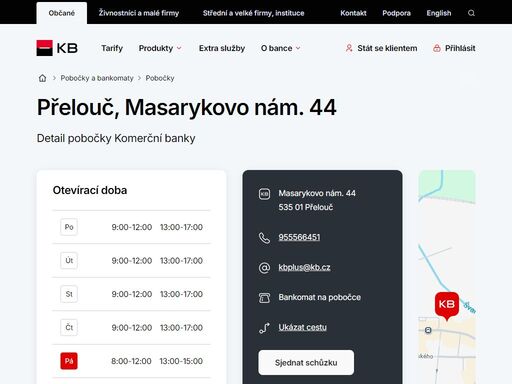The width and height of the screenshot is (512, 384).
Task: Select the Út day badge
Action: (69, 260)
